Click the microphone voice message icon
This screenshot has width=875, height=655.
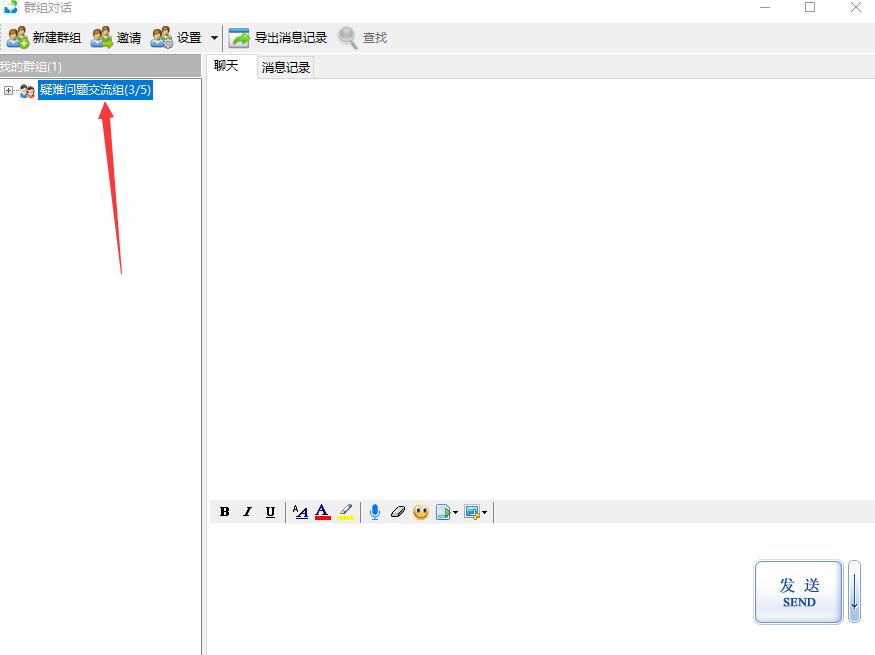coord(375,512)
